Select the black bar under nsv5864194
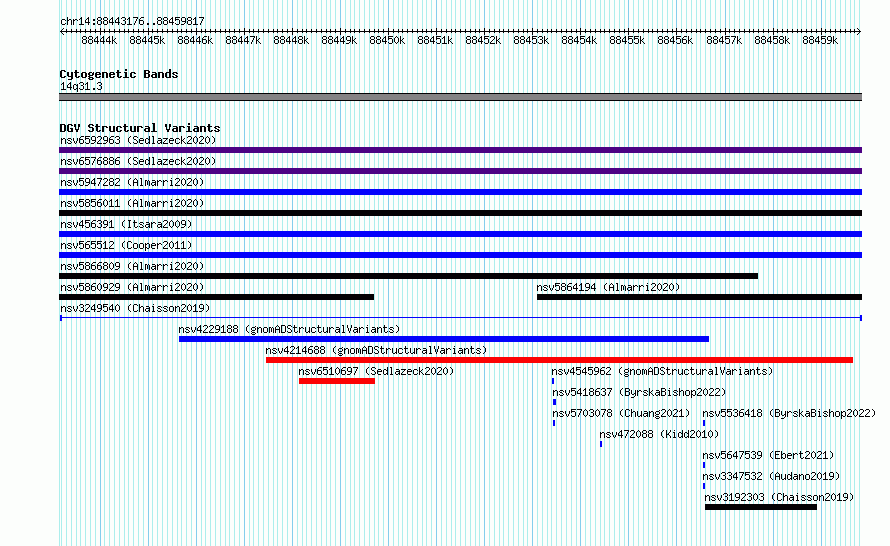Viewport: 890px width, 546px height. point(699,297)
